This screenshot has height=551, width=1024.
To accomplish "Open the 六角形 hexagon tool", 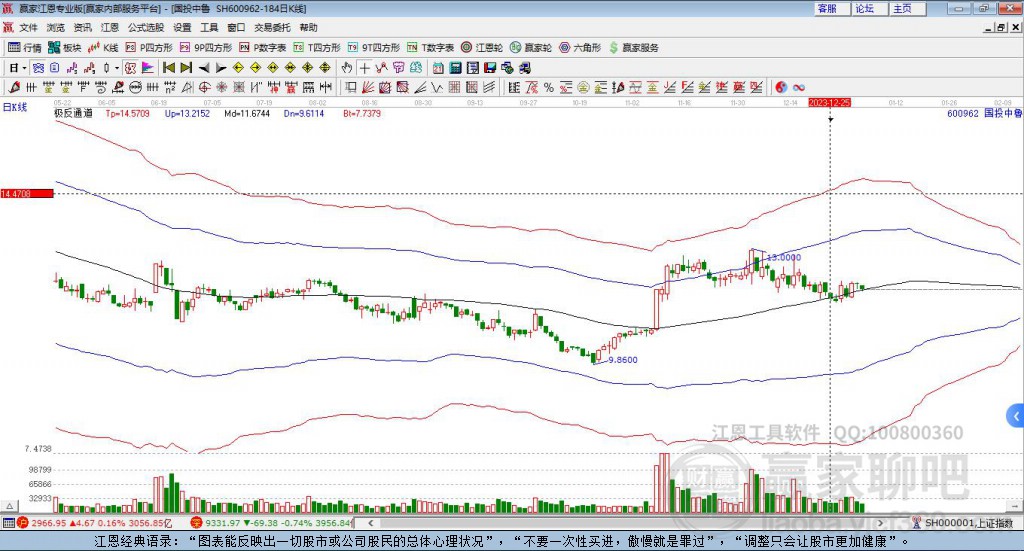I will click(580, 48).
